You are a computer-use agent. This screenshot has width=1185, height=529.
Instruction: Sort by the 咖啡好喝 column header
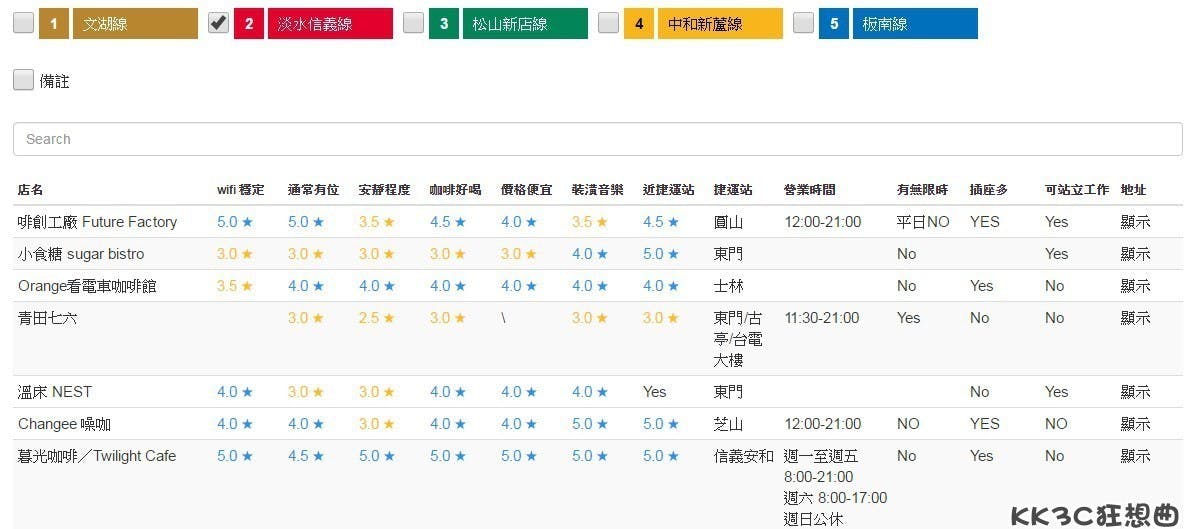[455, 190]
